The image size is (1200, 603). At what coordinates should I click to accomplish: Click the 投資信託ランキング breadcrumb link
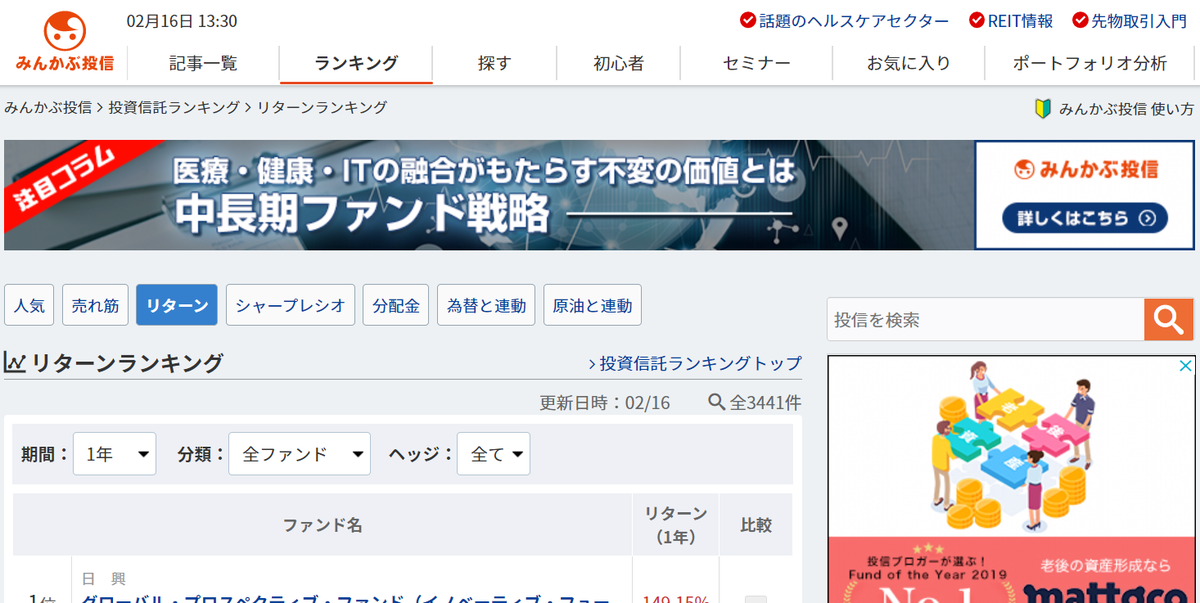point(175,107)
